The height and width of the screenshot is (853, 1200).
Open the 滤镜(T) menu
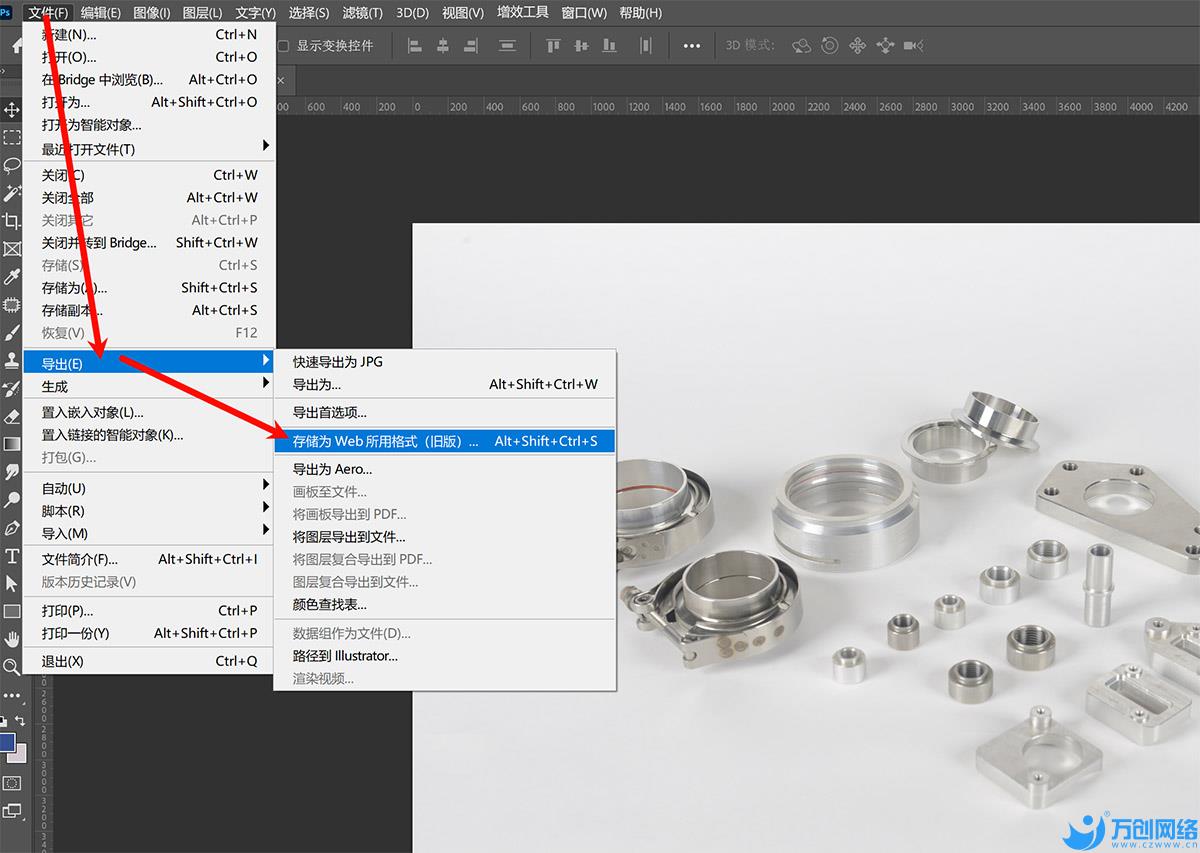point(362,13)
